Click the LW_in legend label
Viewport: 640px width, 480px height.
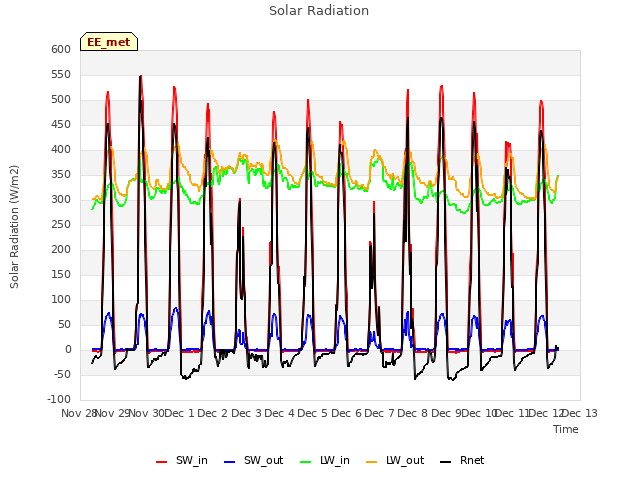[x=335, y=460]
